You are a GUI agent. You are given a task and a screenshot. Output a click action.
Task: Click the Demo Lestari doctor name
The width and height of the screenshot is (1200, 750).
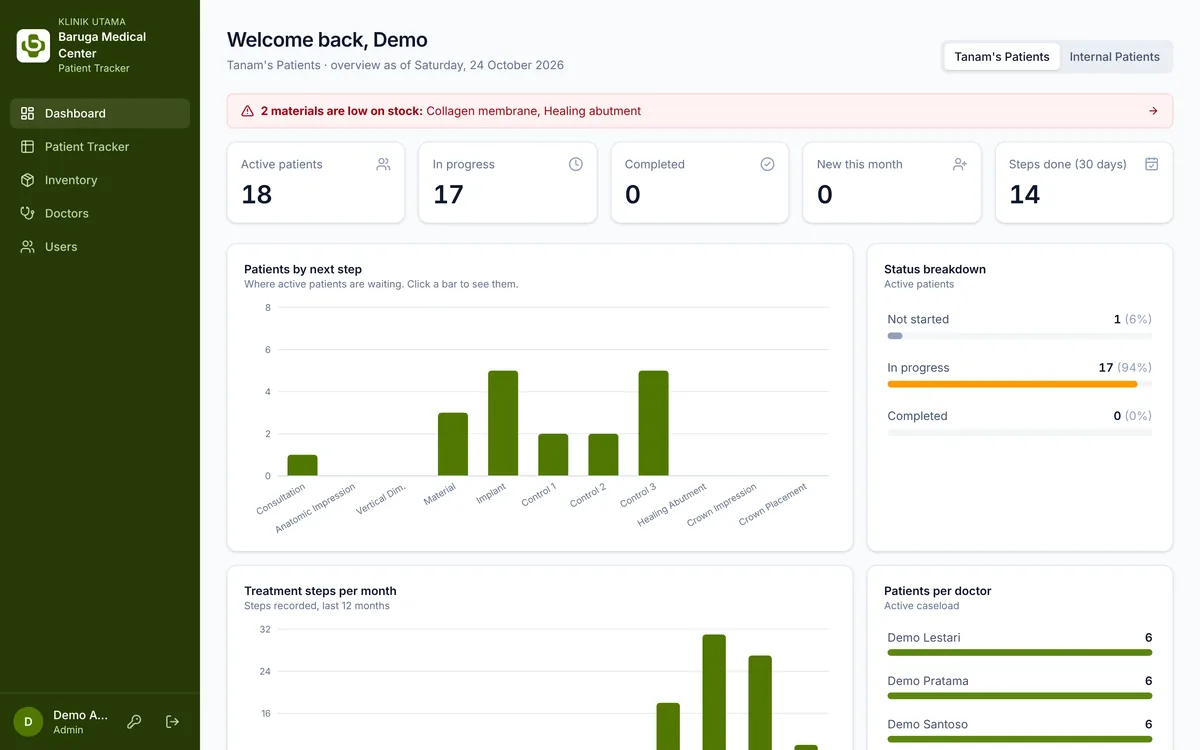pos(924,637)
